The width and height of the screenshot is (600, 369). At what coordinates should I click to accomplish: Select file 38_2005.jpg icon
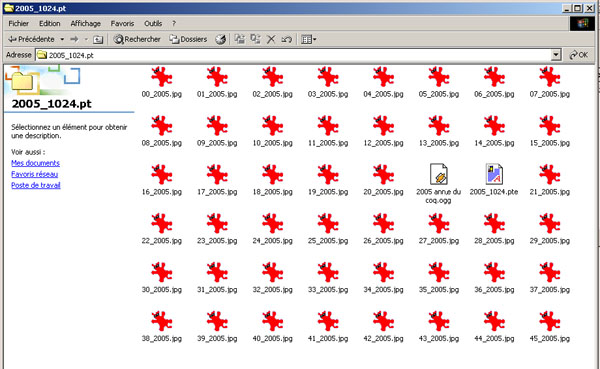[x=161, y=321]
